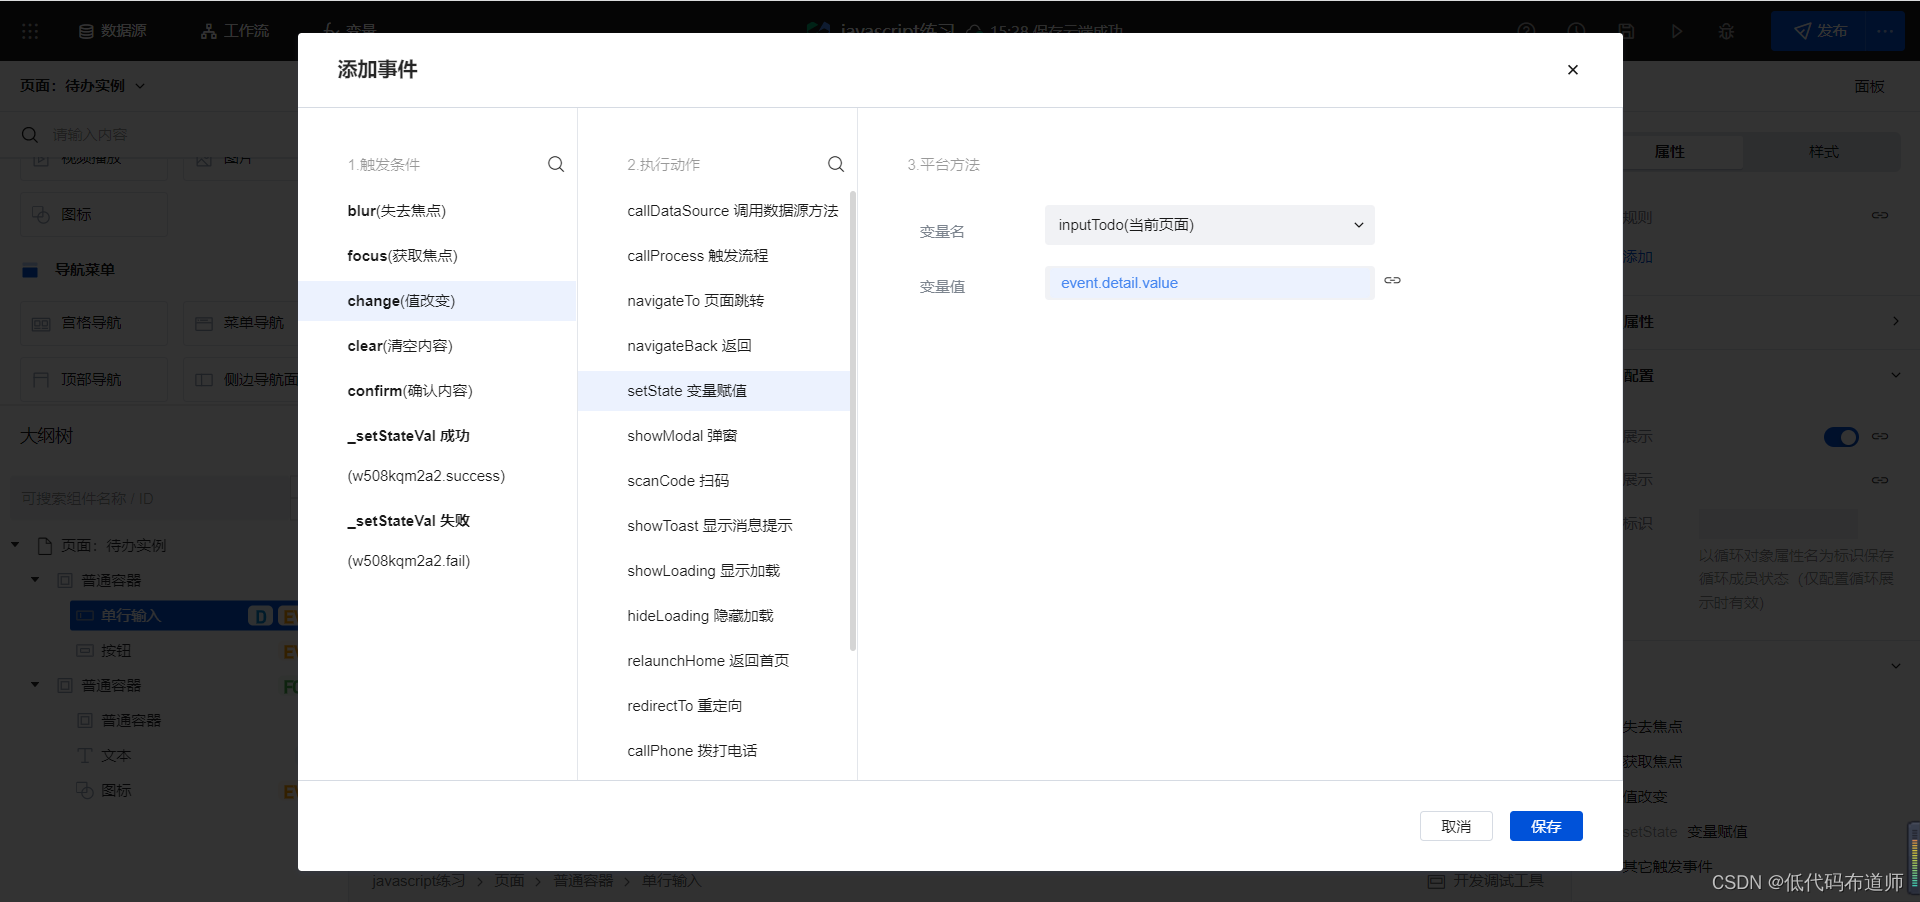The width and height of the screenshot is (1920, 902).
Task: Click the more options button beside 发布
Action: (x=1885, y=31)
